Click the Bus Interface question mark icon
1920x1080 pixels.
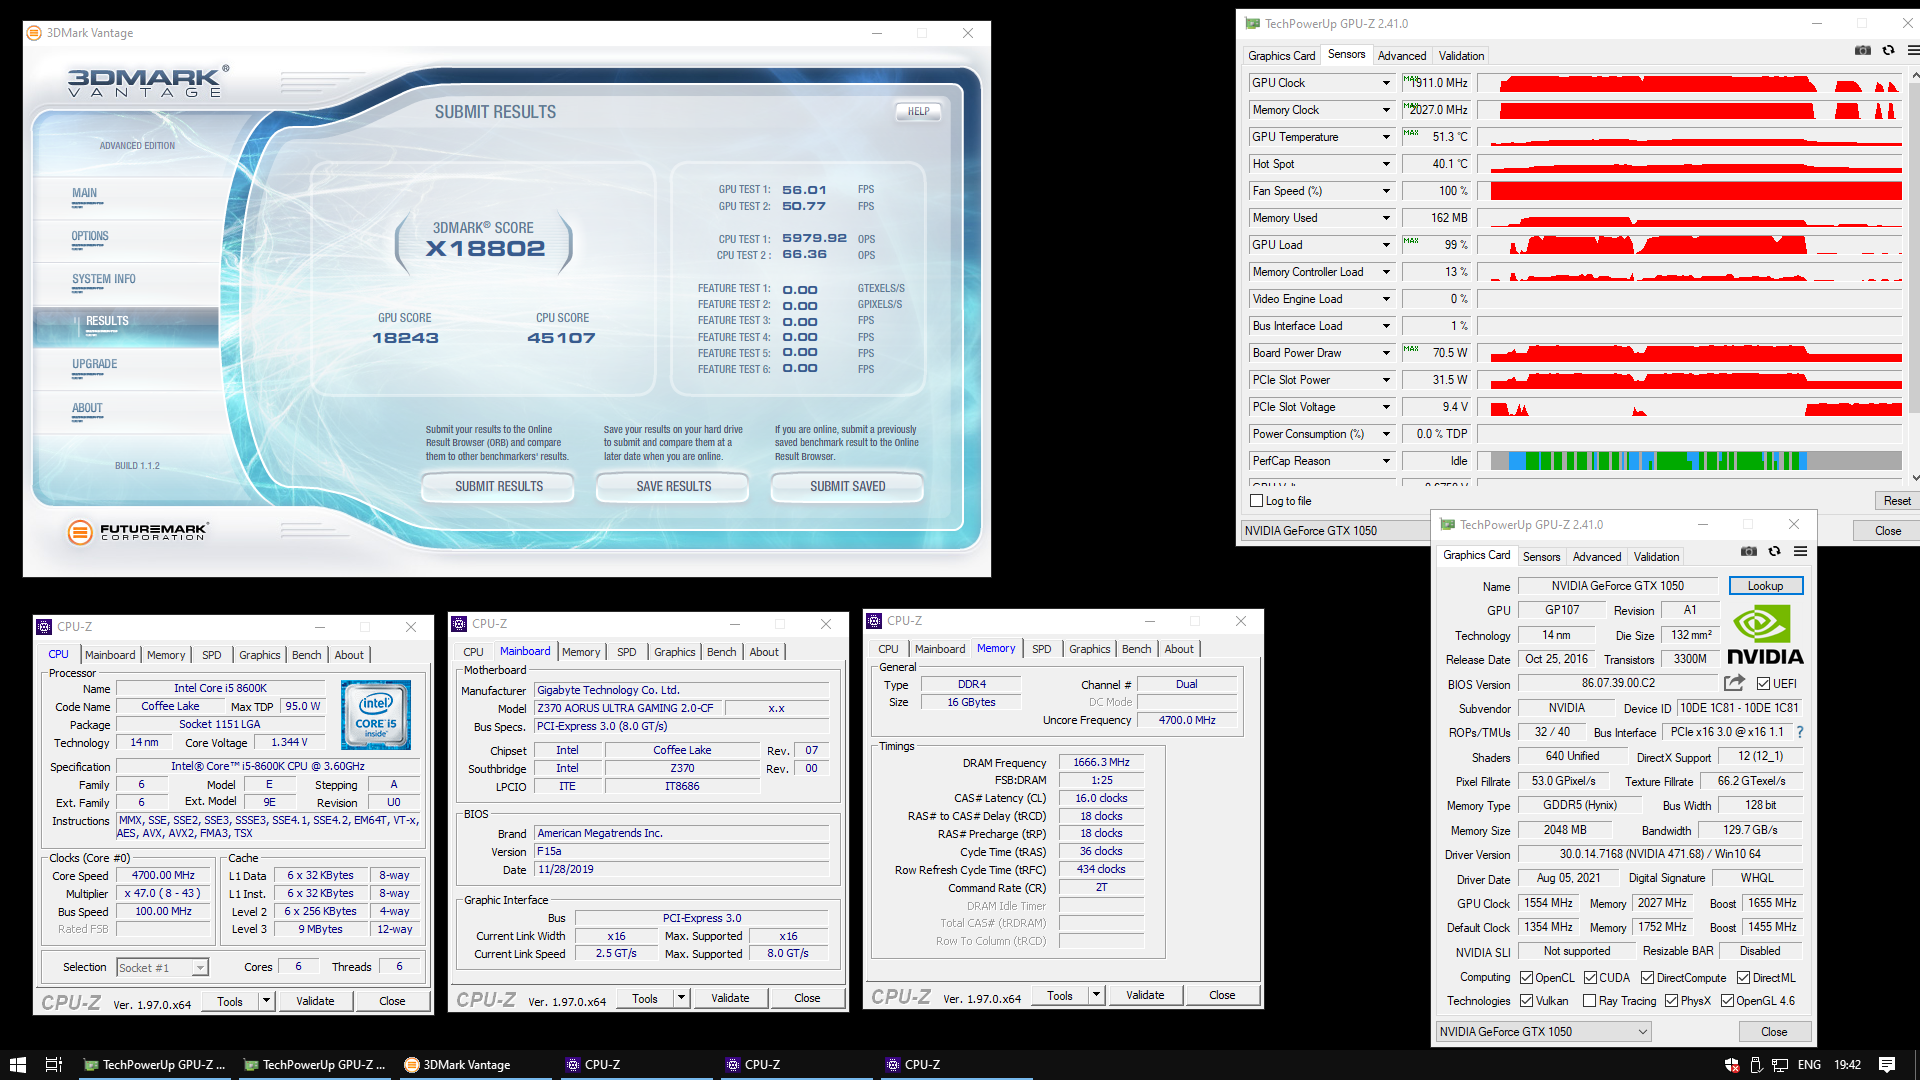click(1799, 732)
